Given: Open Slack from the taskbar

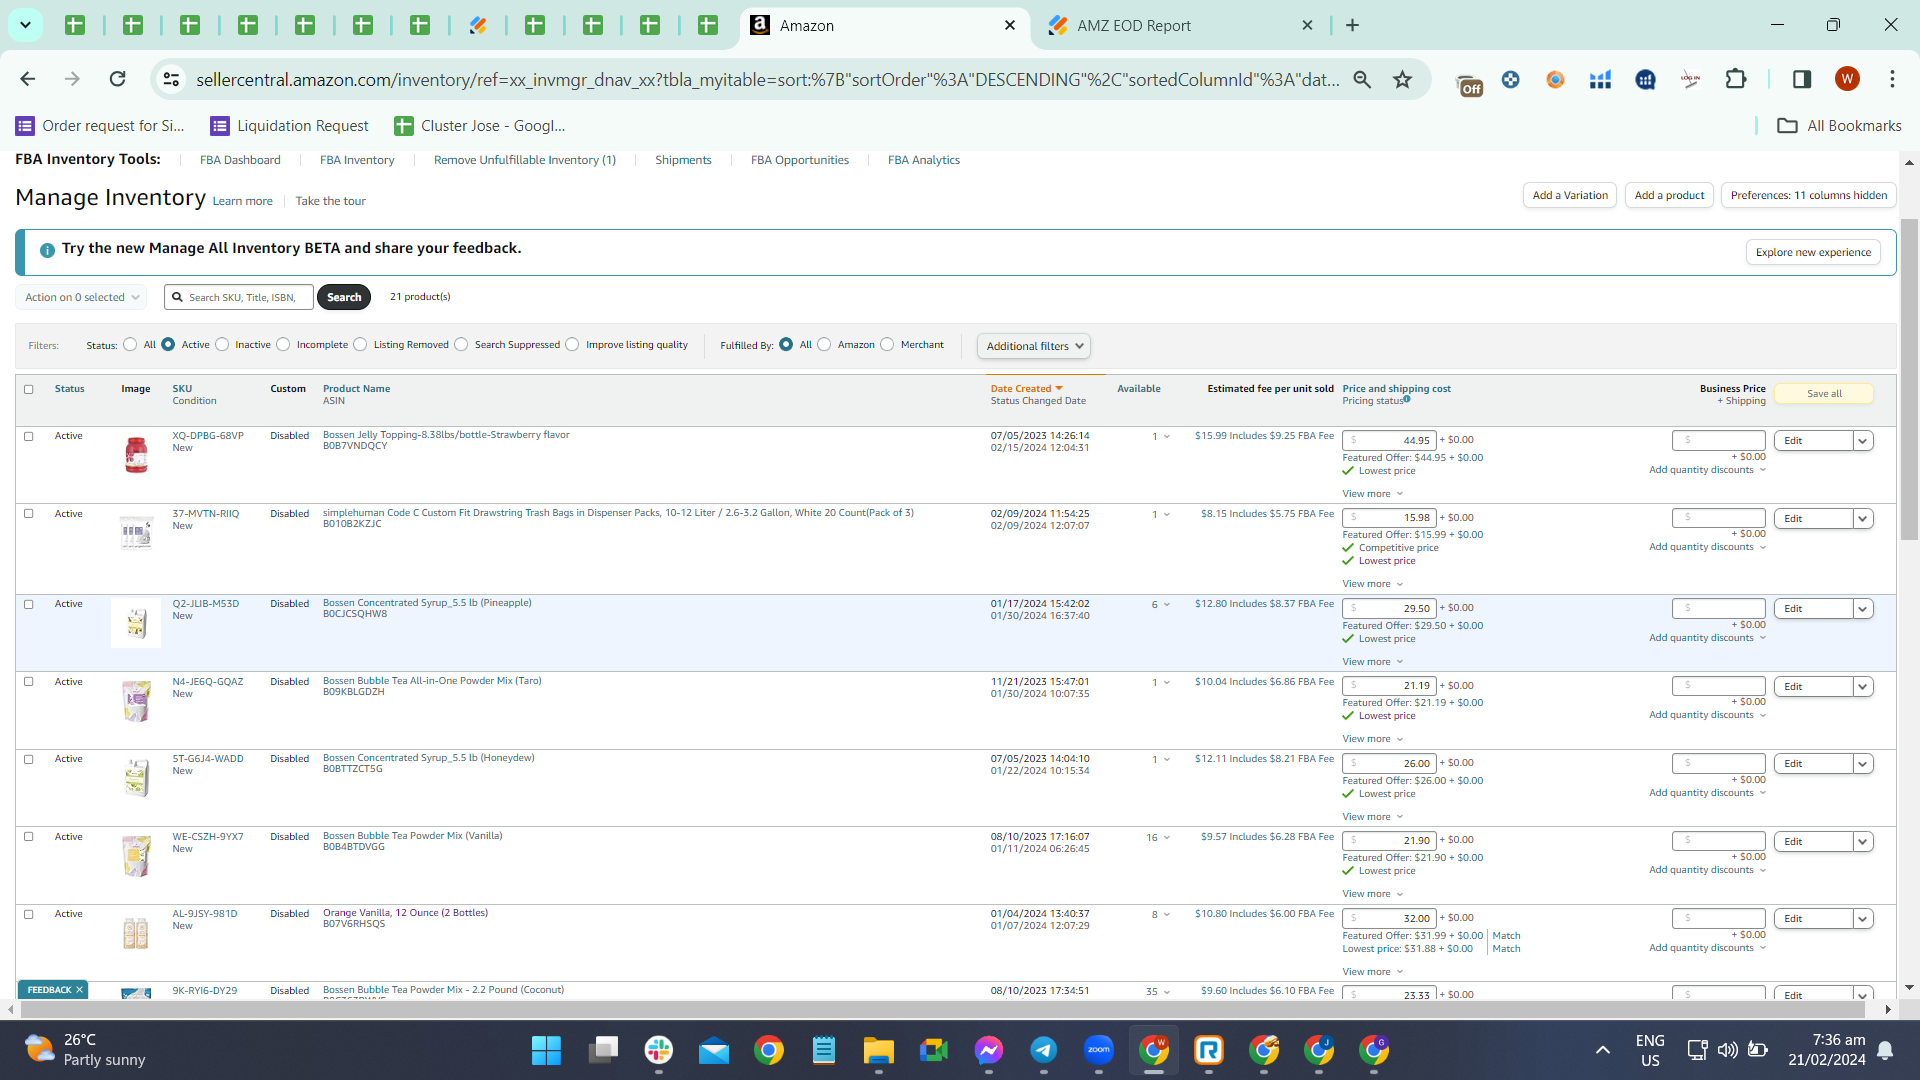Looking at the screenshot, I should (659, 1050).
